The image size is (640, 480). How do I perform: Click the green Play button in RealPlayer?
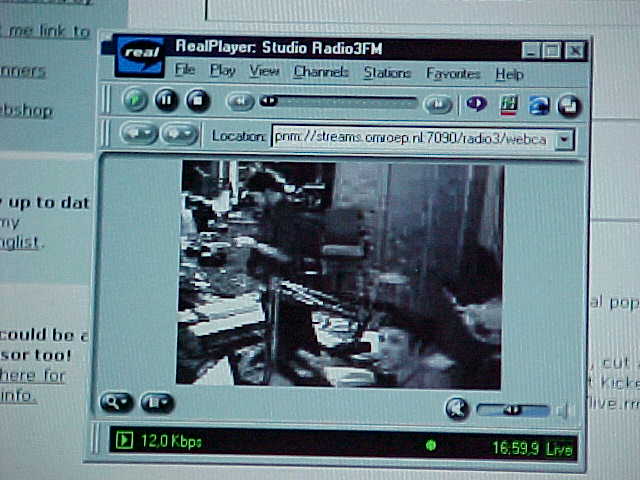pos(136,100)
